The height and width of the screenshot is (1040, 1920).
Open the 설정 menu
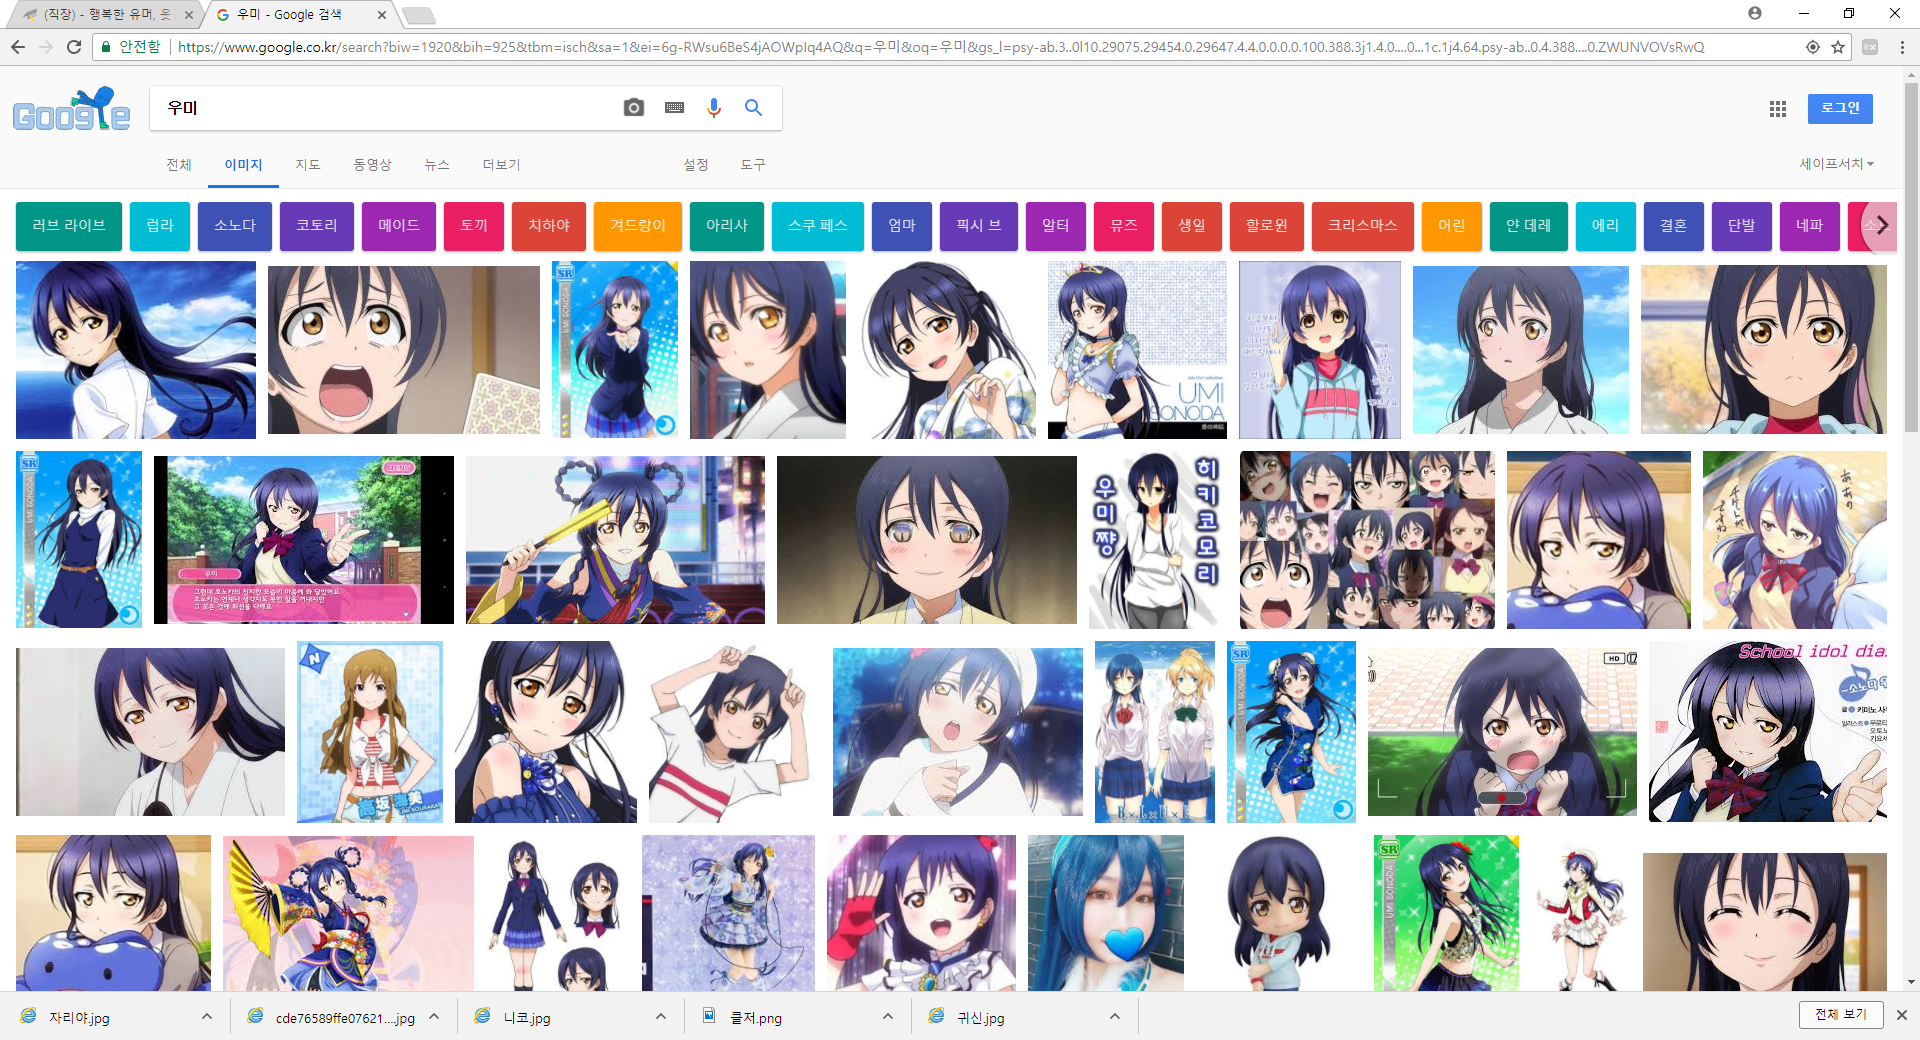[696, 165]
